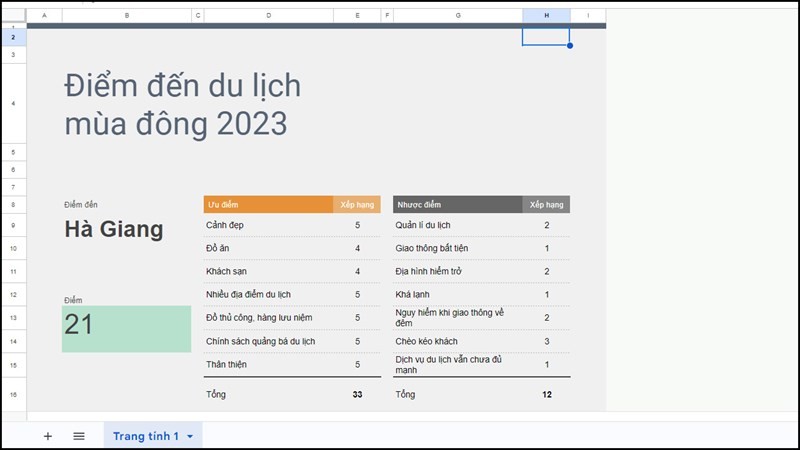This screenshot has width=800, height=450.
Task: Select row 4 header
Action: (x=13, y=104)
